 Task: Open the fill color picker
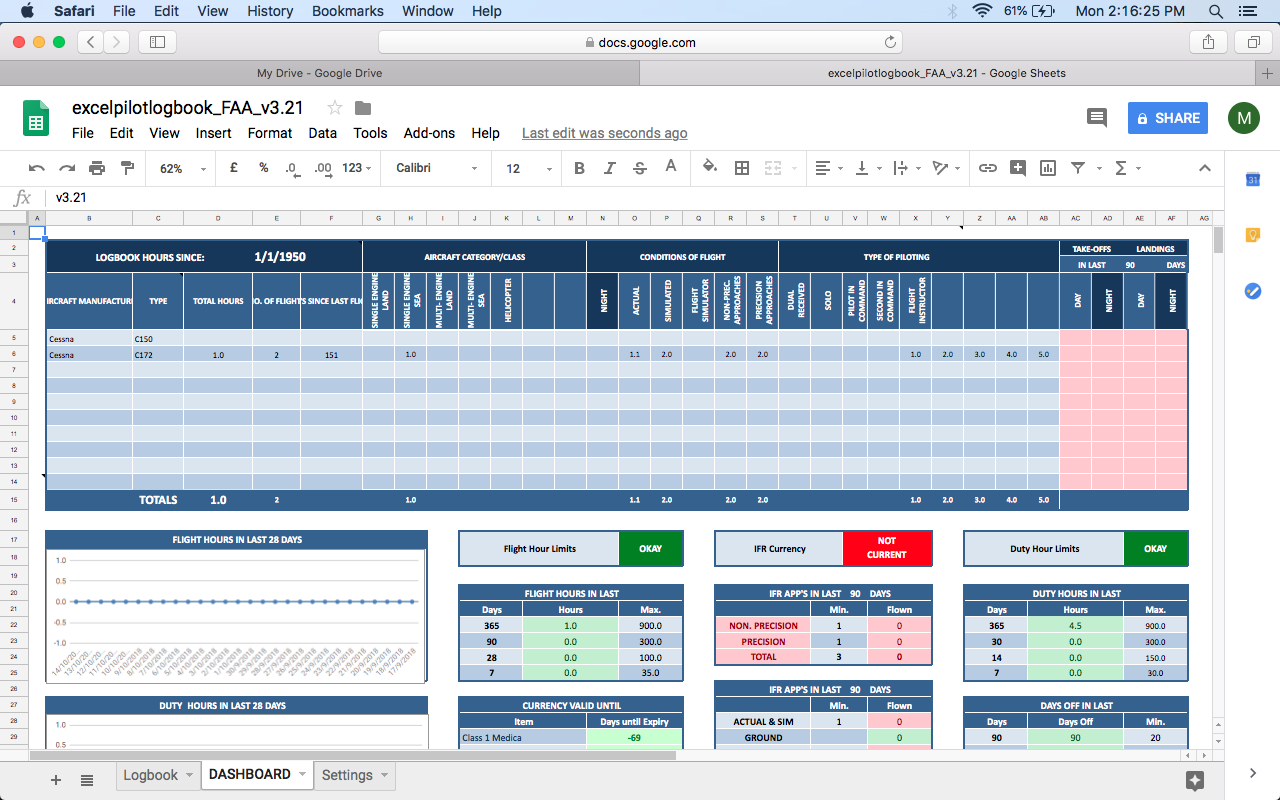(x=710, y=168)
